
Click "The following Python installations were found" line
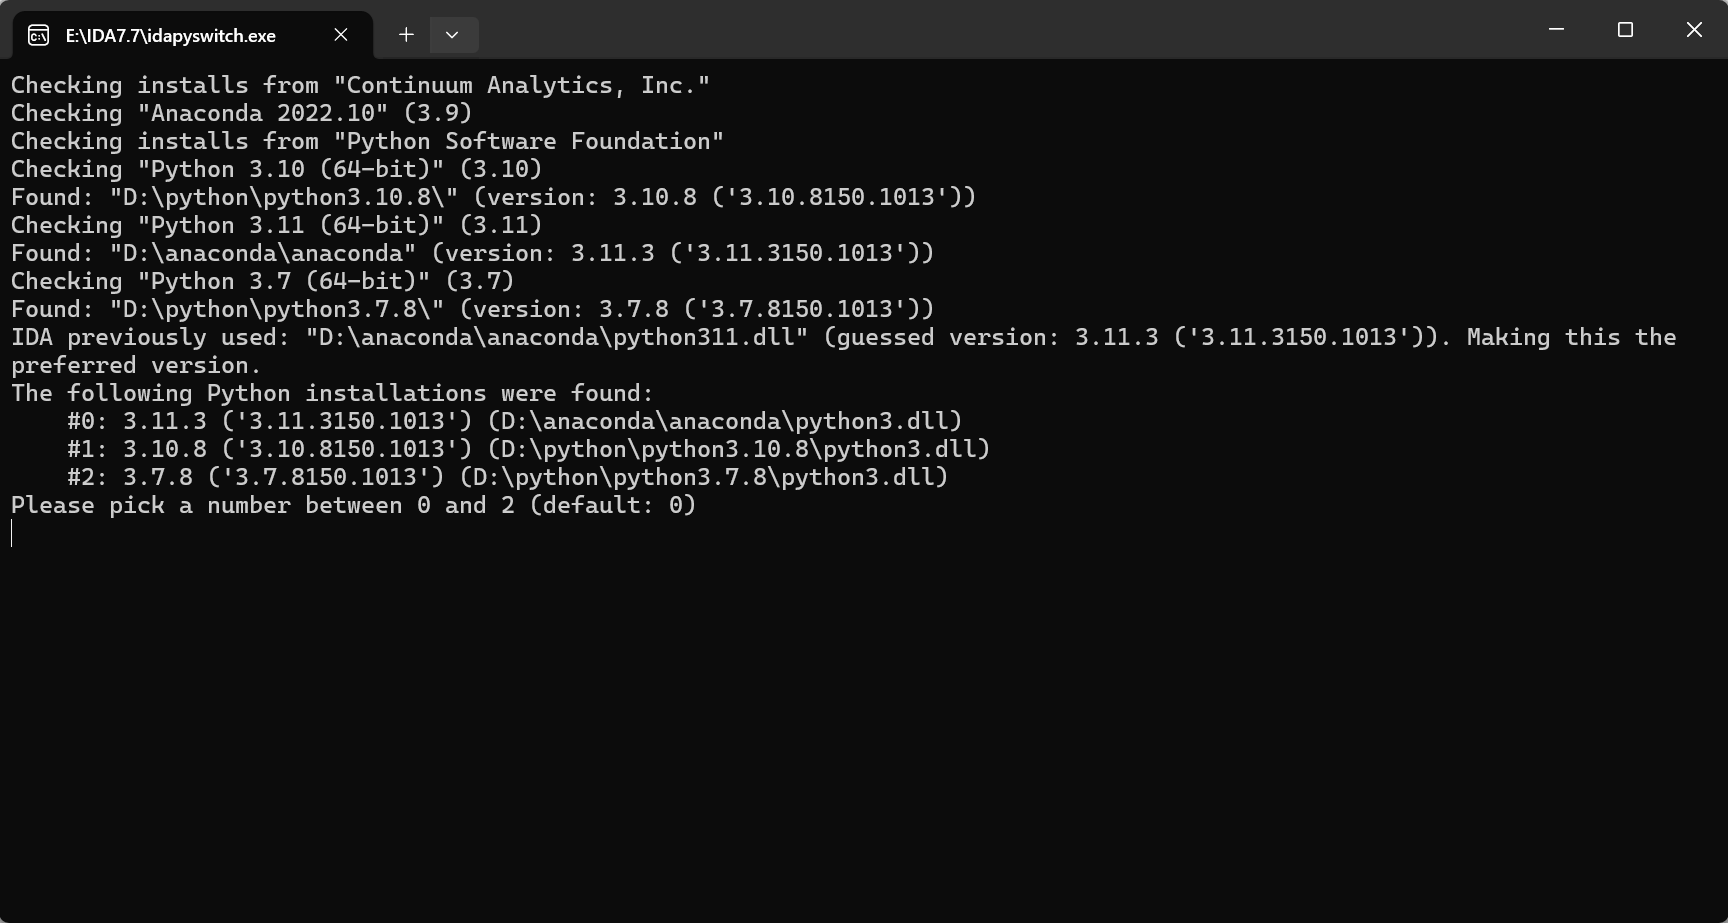pos(332,393)
